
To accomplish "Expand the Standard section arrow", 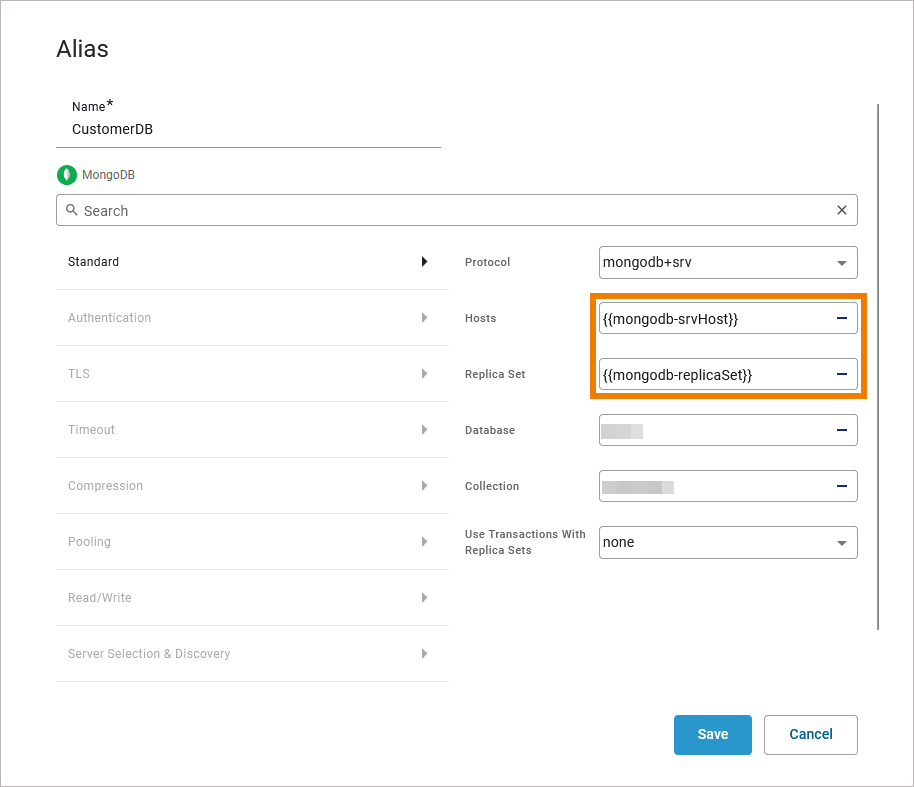I will tap(424, 262).
